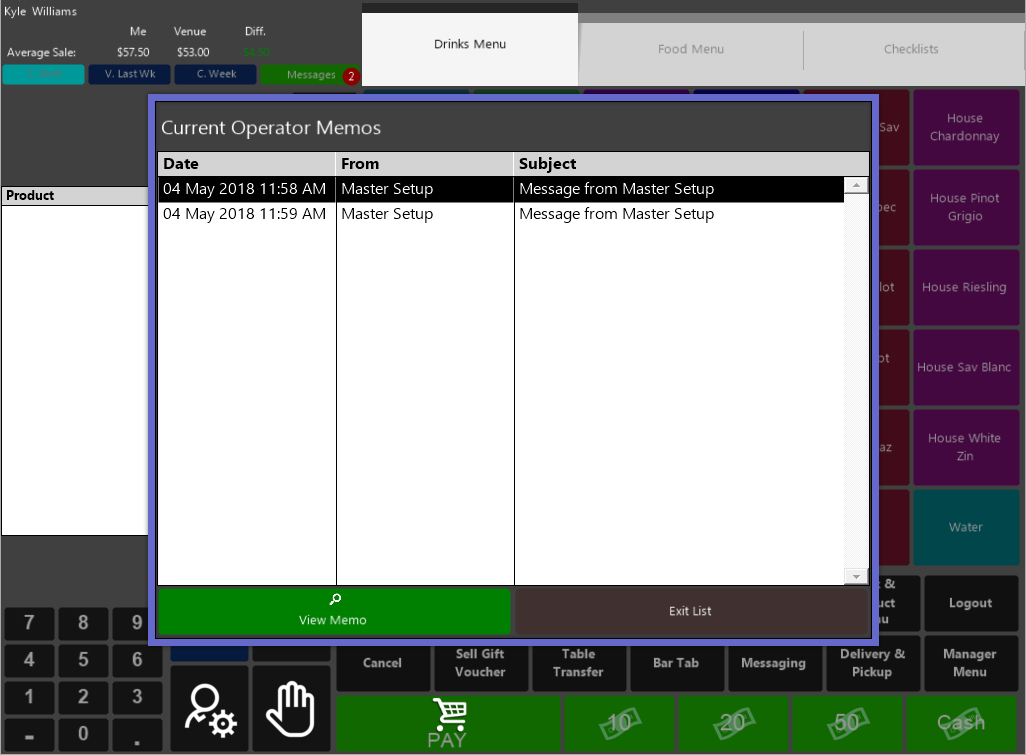The width and height of the screenshot is (1026, 755).
Task: Click Exit List button
Action: pos(690,611)
